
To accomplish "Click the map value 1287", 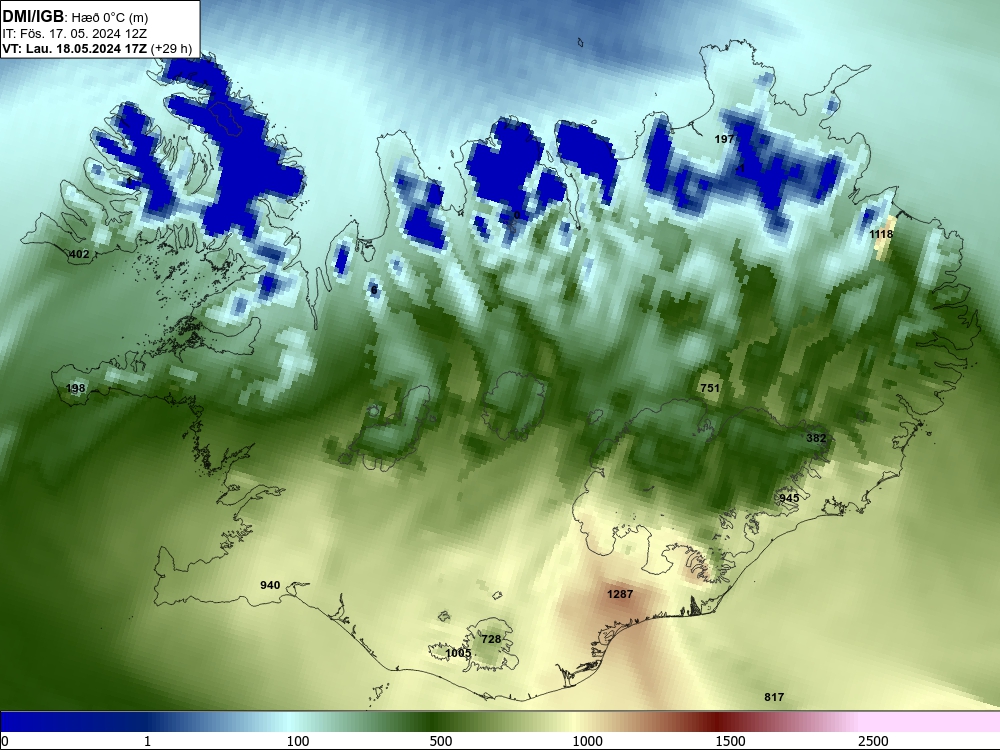I will (620, 594).
